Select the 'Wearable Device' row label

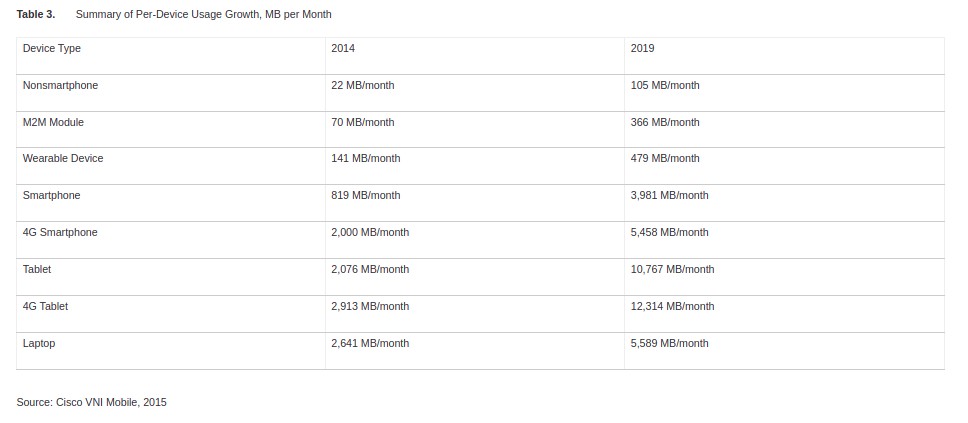63,158
